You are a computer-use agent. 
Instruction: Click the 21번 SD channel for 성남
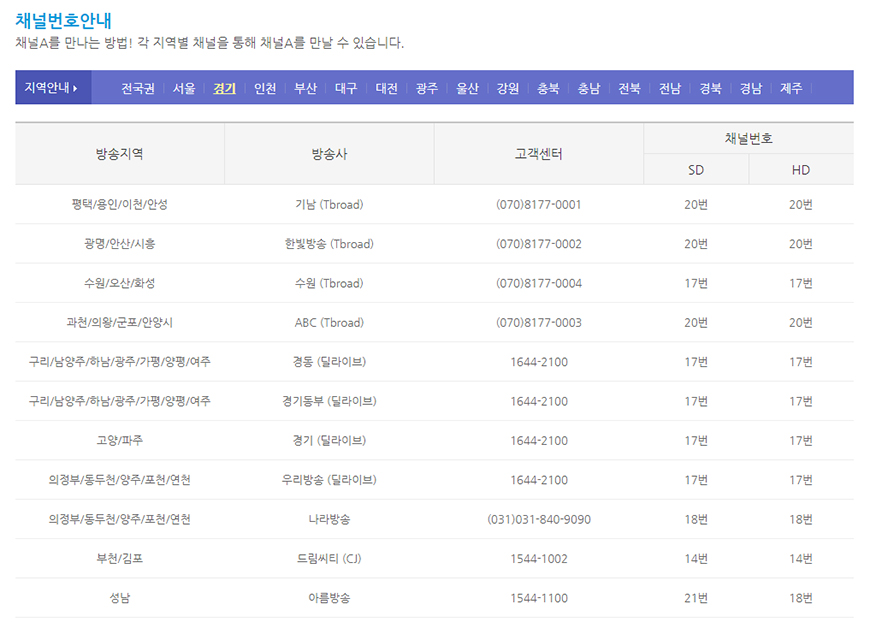tap(696, 598)
